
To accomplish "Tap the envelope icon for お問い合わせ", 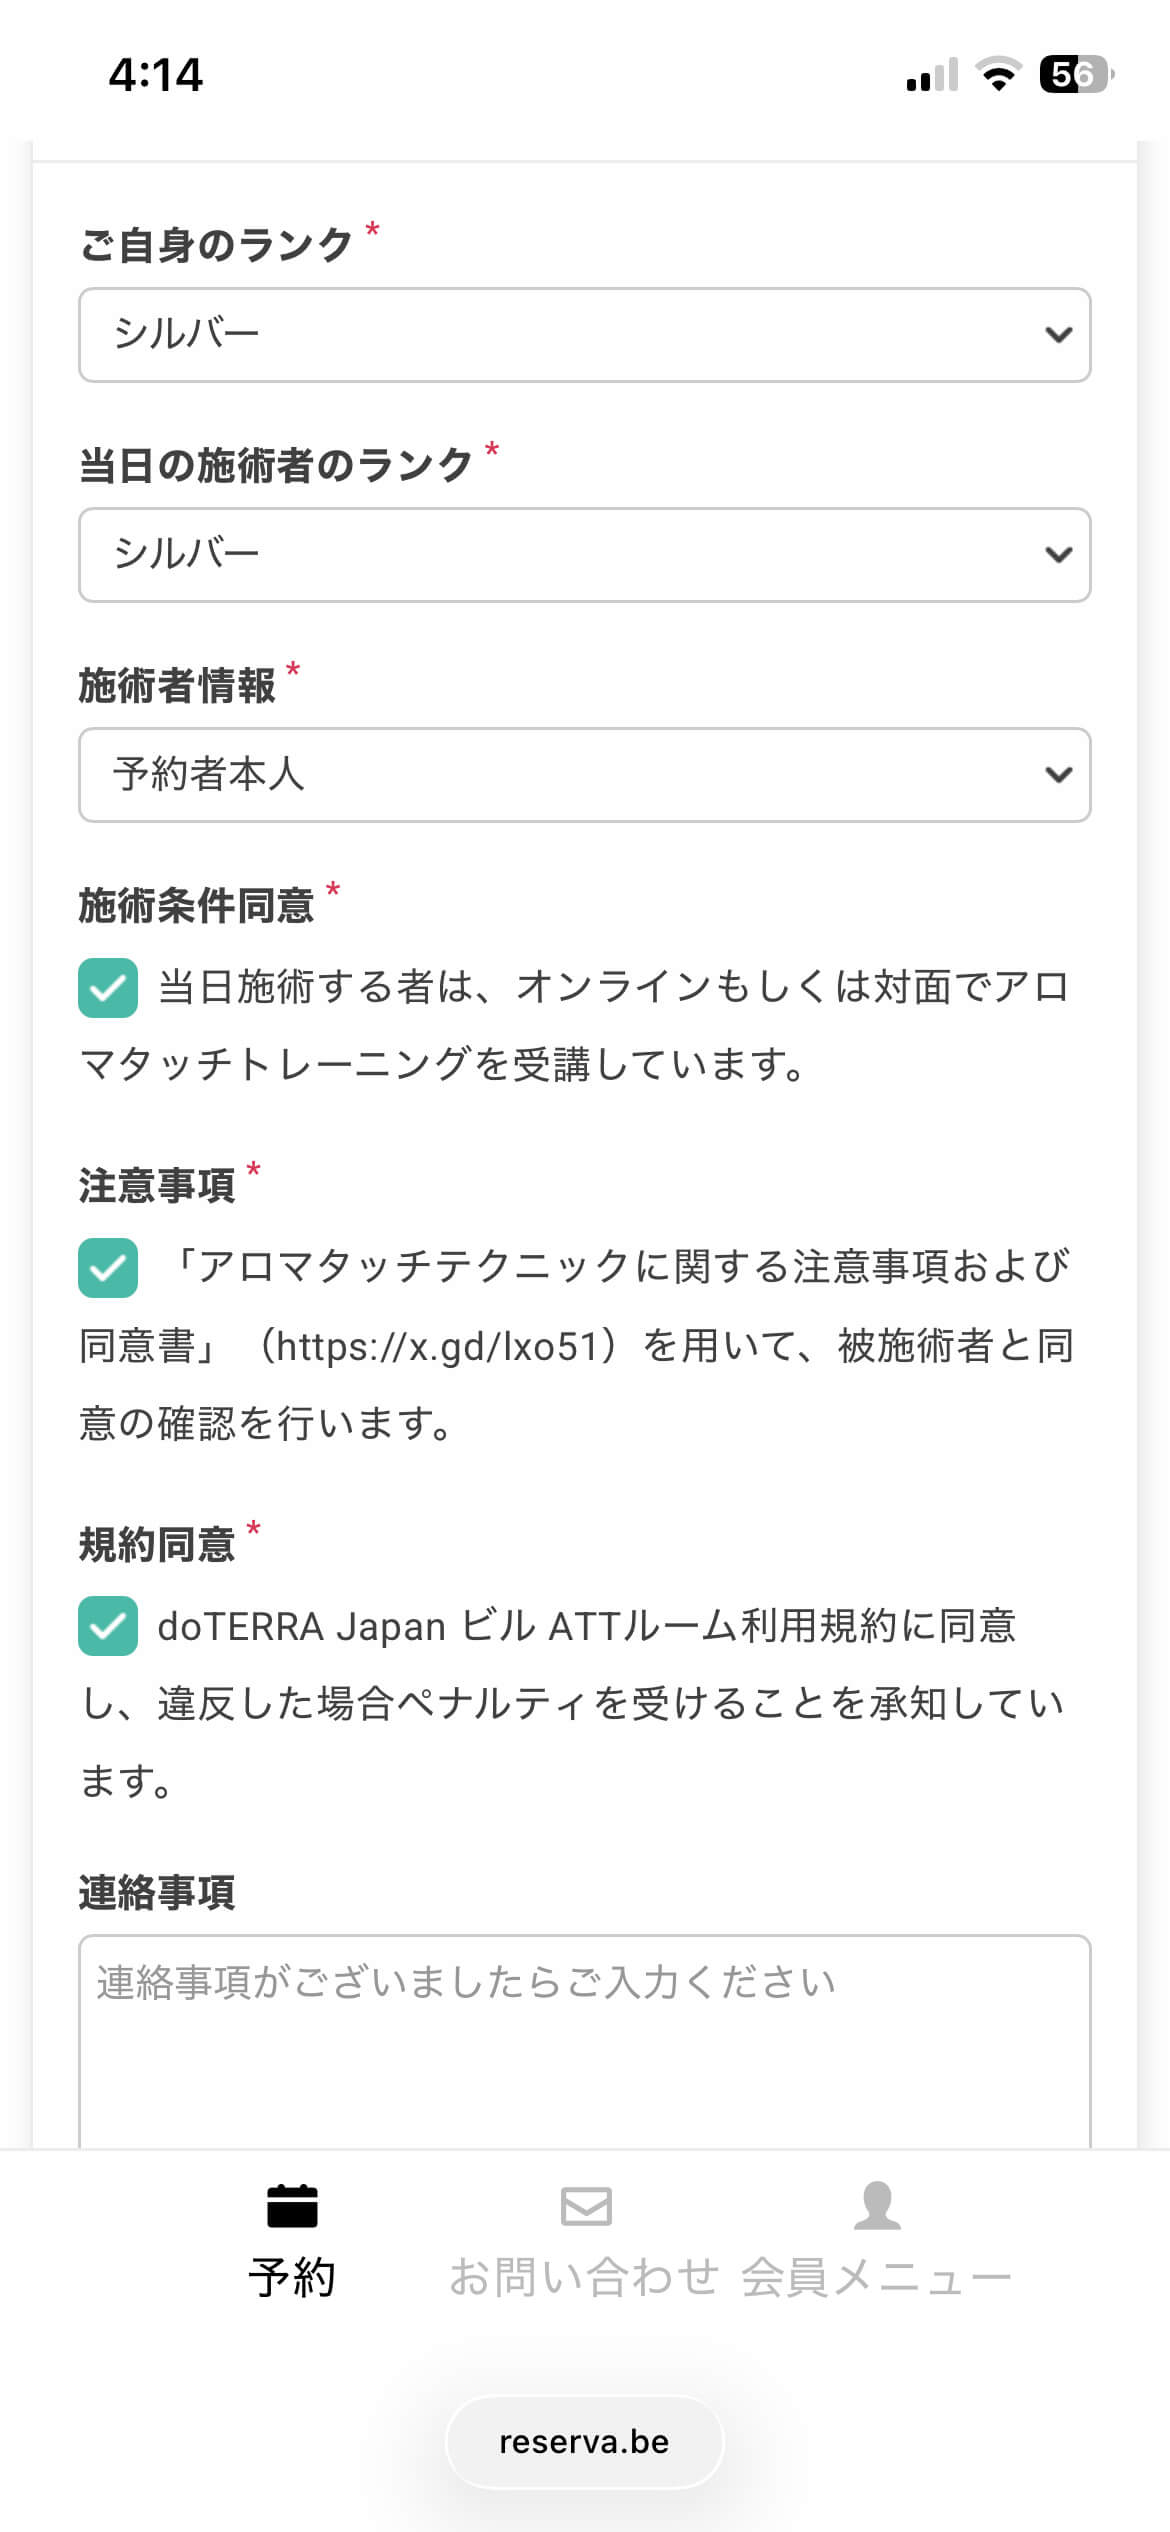I will (x=586, y=2206).
